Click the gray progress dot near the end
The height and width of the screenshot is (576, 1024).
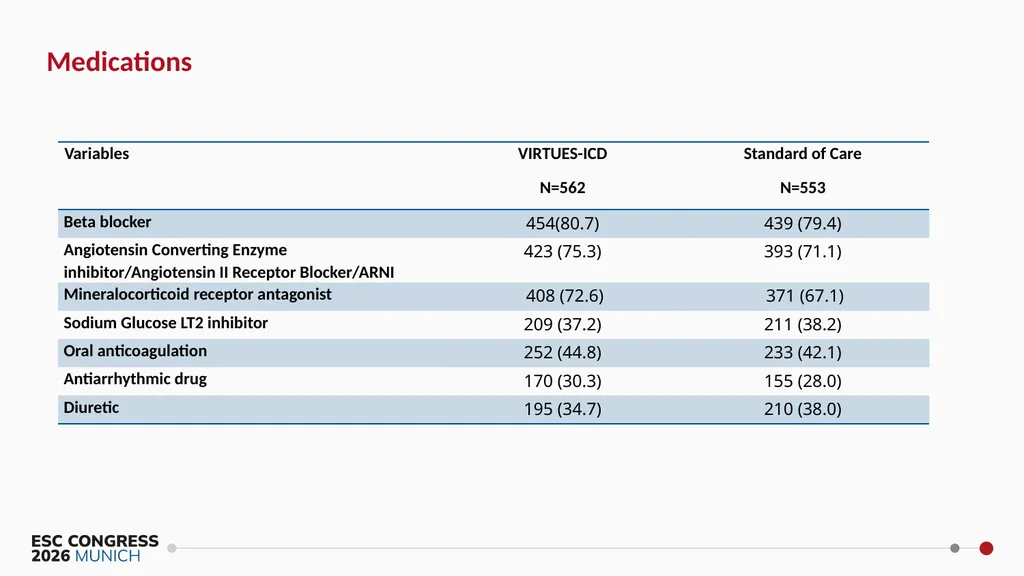[955, 548]
